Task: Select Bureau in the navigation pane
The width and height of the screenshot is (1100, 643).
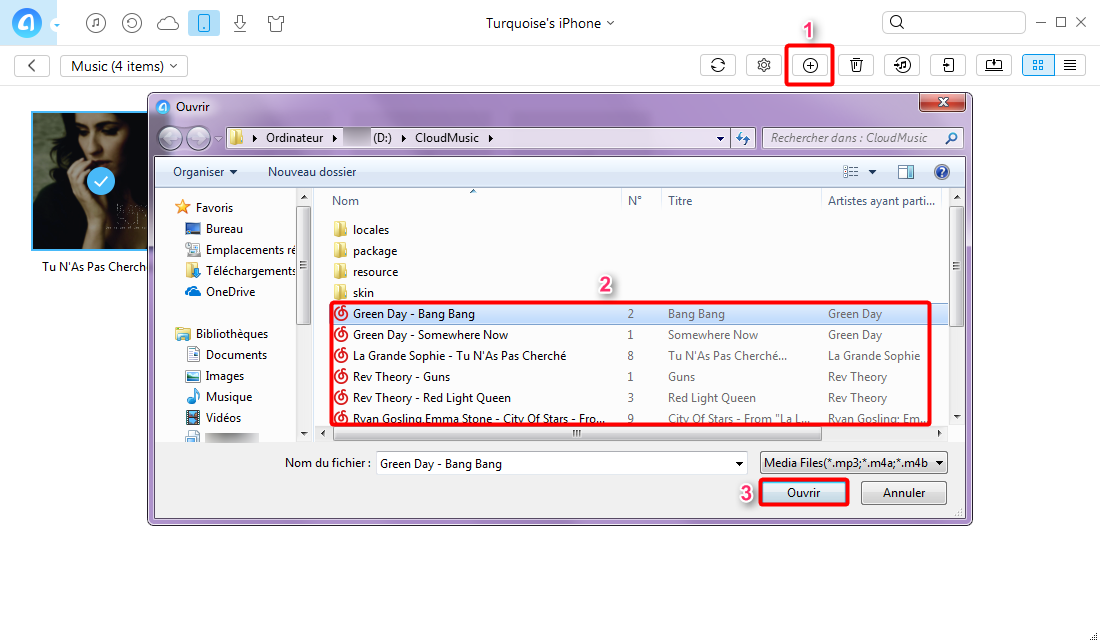Action: [x=214, y=229]
